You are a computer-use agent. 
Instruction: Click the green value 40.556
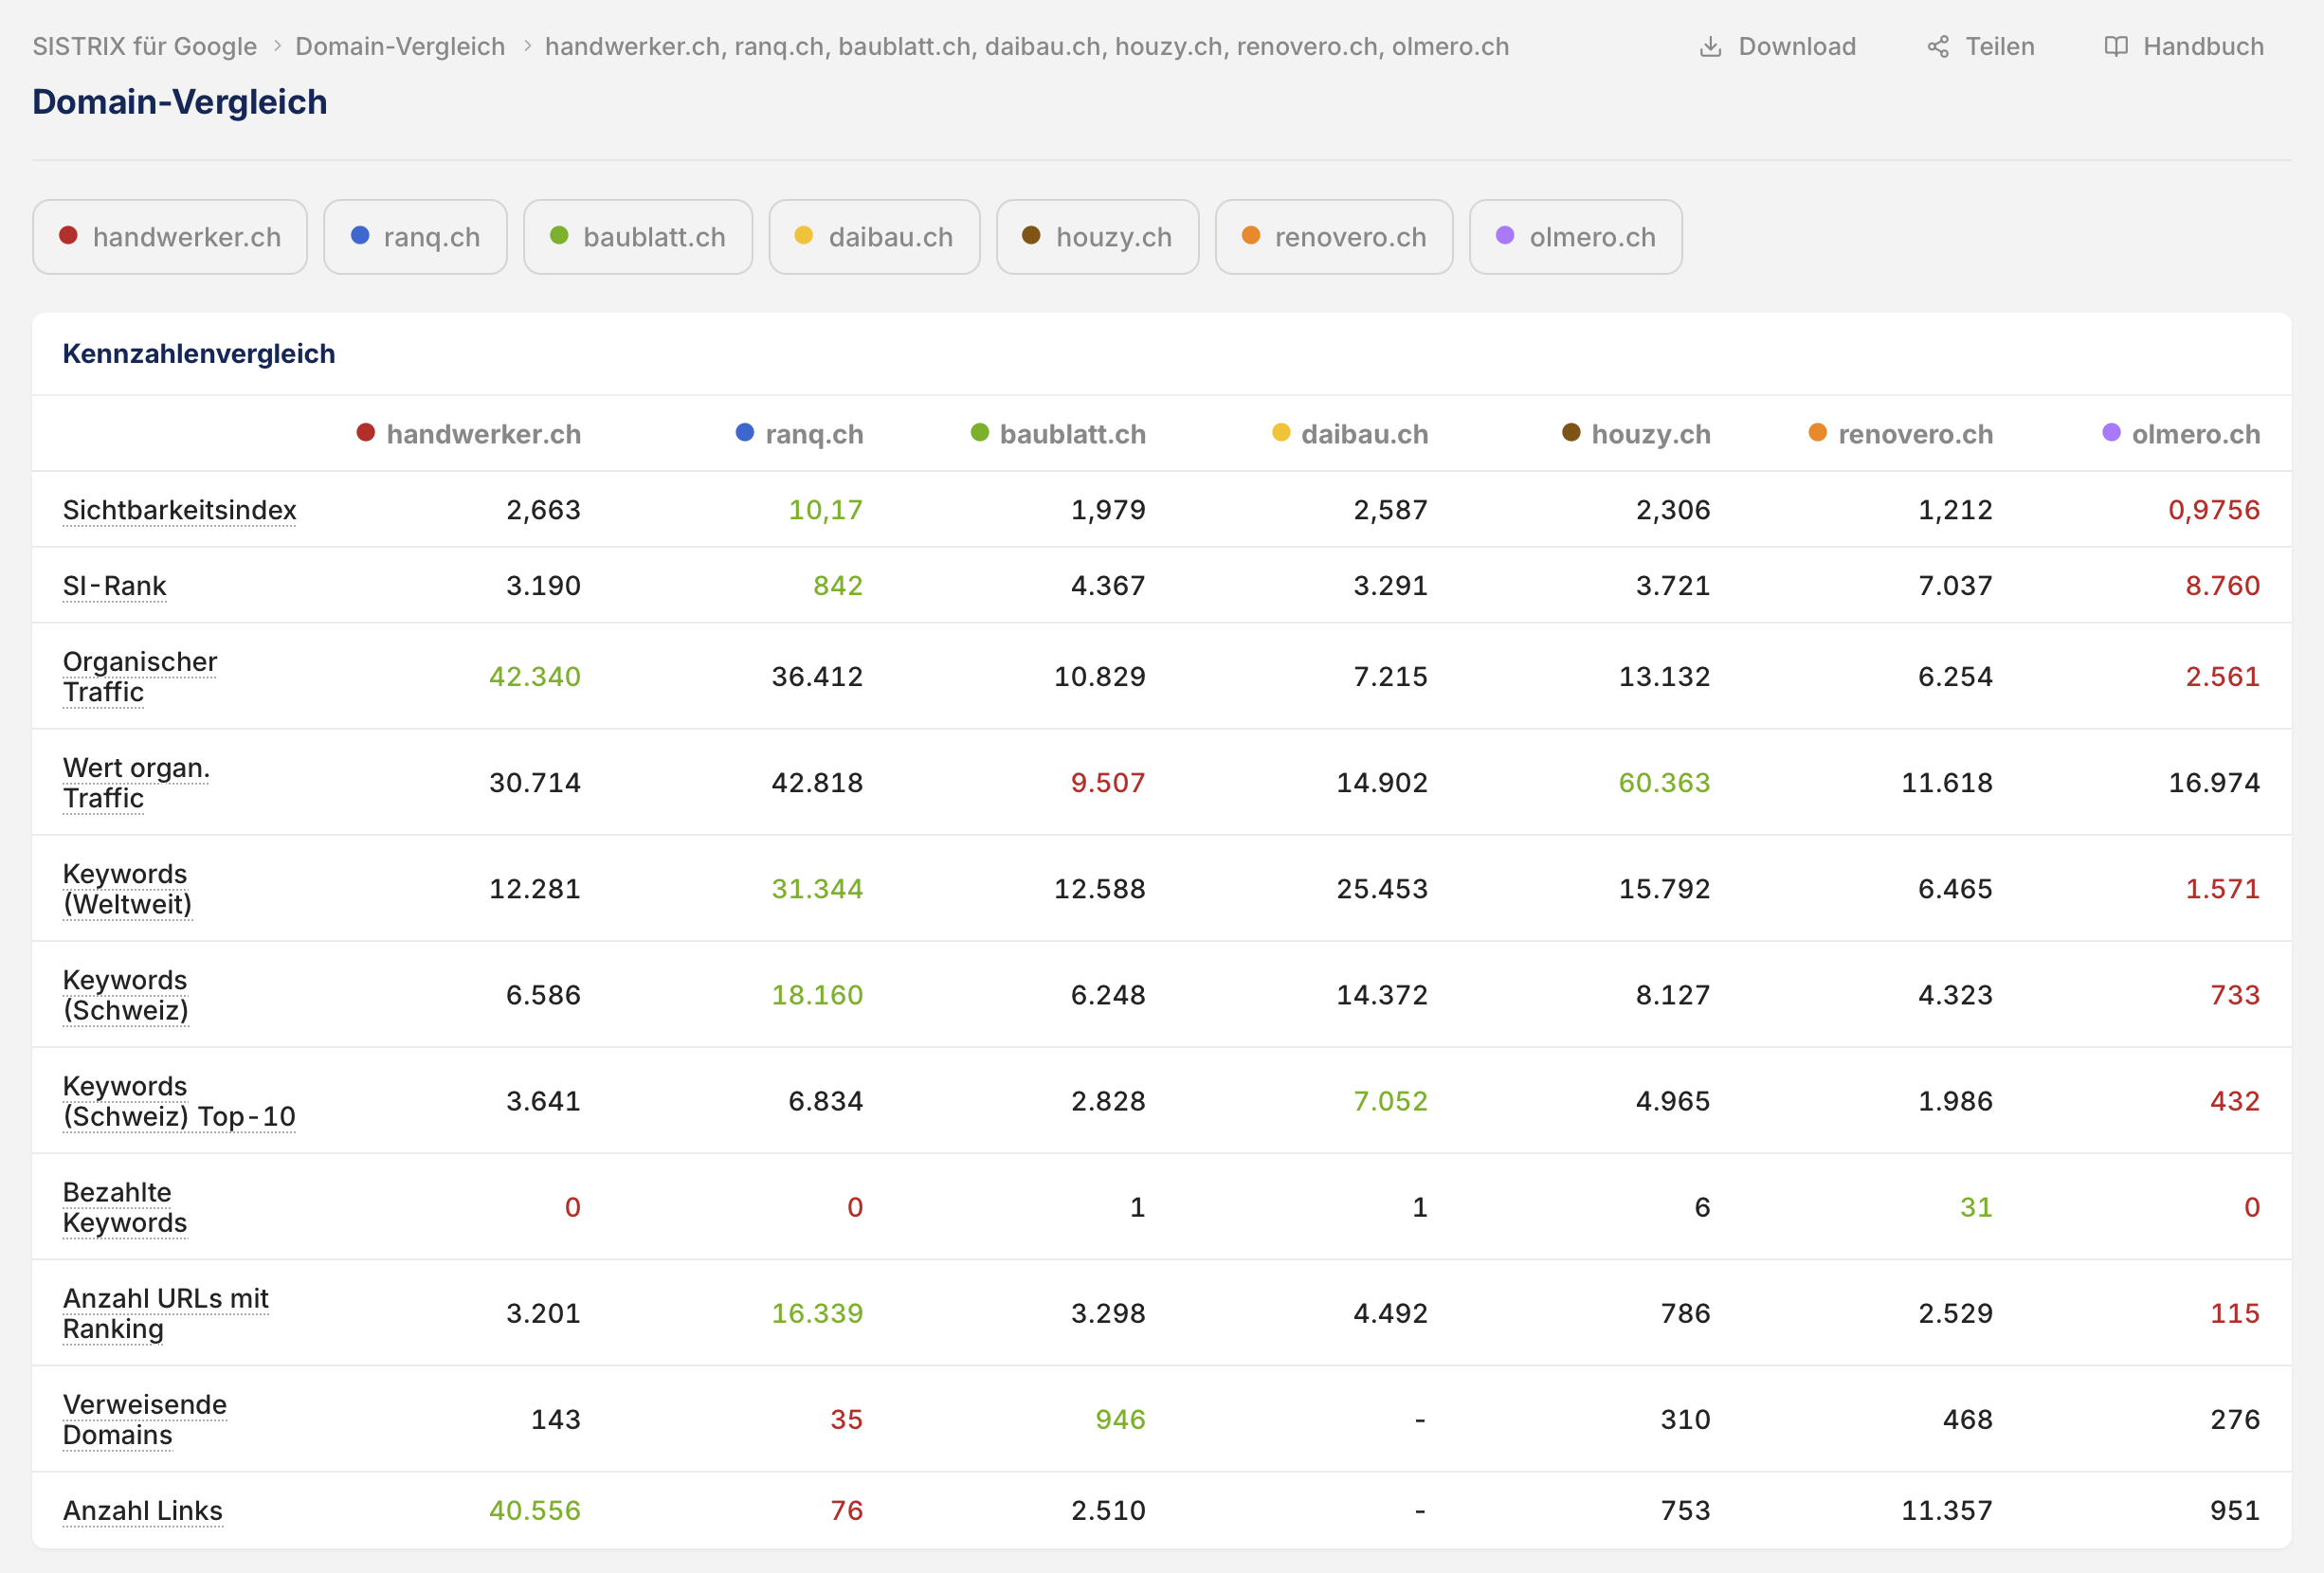tap(535, 1511)
